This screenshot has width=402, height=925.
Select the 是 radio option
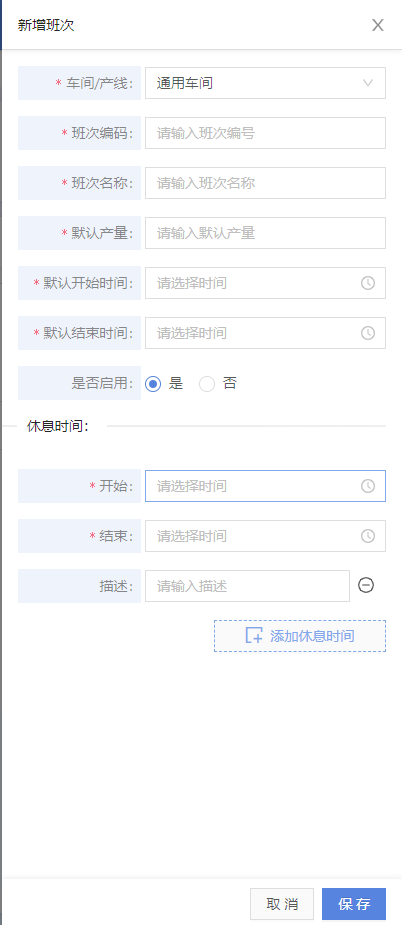click(153, 384)
